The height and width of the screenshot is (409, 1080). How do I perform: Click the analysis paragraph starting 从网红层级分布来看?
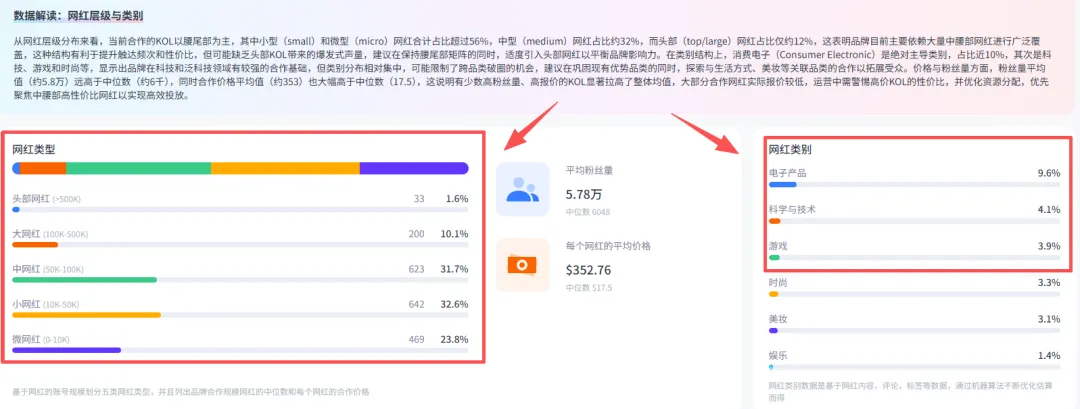click(534, 68)
